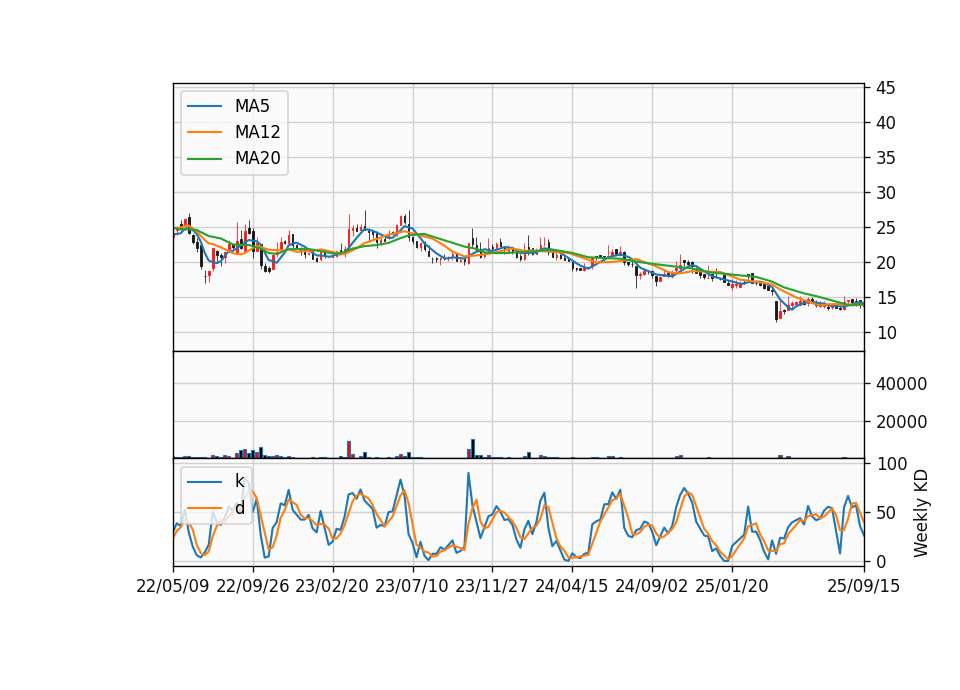Click the price axis value 40
This screenshot has width=960, height=690.
coord(885,123)
